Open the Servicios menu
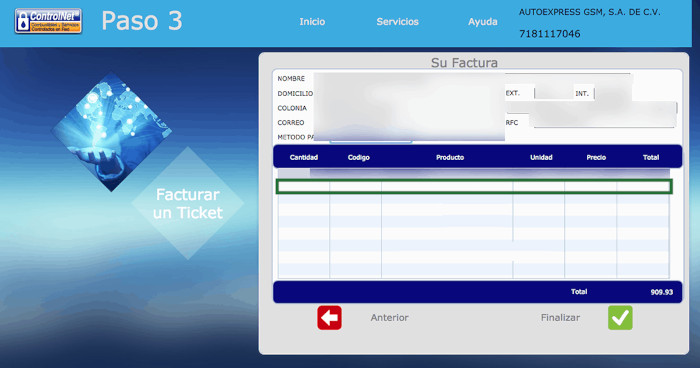 pyautogui.click(x=397, y=21)
